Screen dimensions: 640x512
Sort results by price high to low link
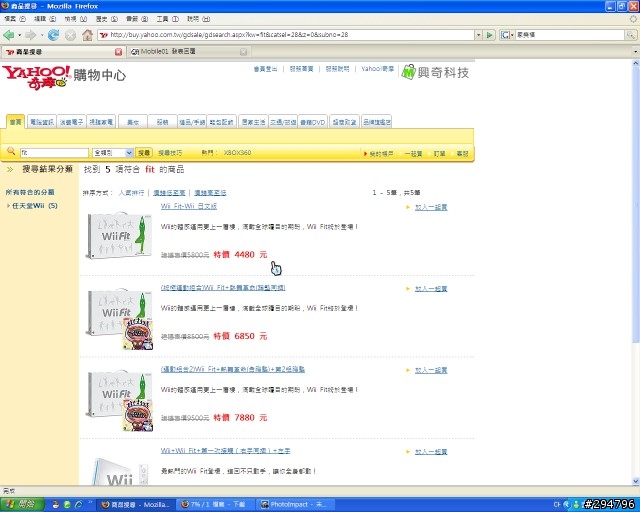pos(210,193)
